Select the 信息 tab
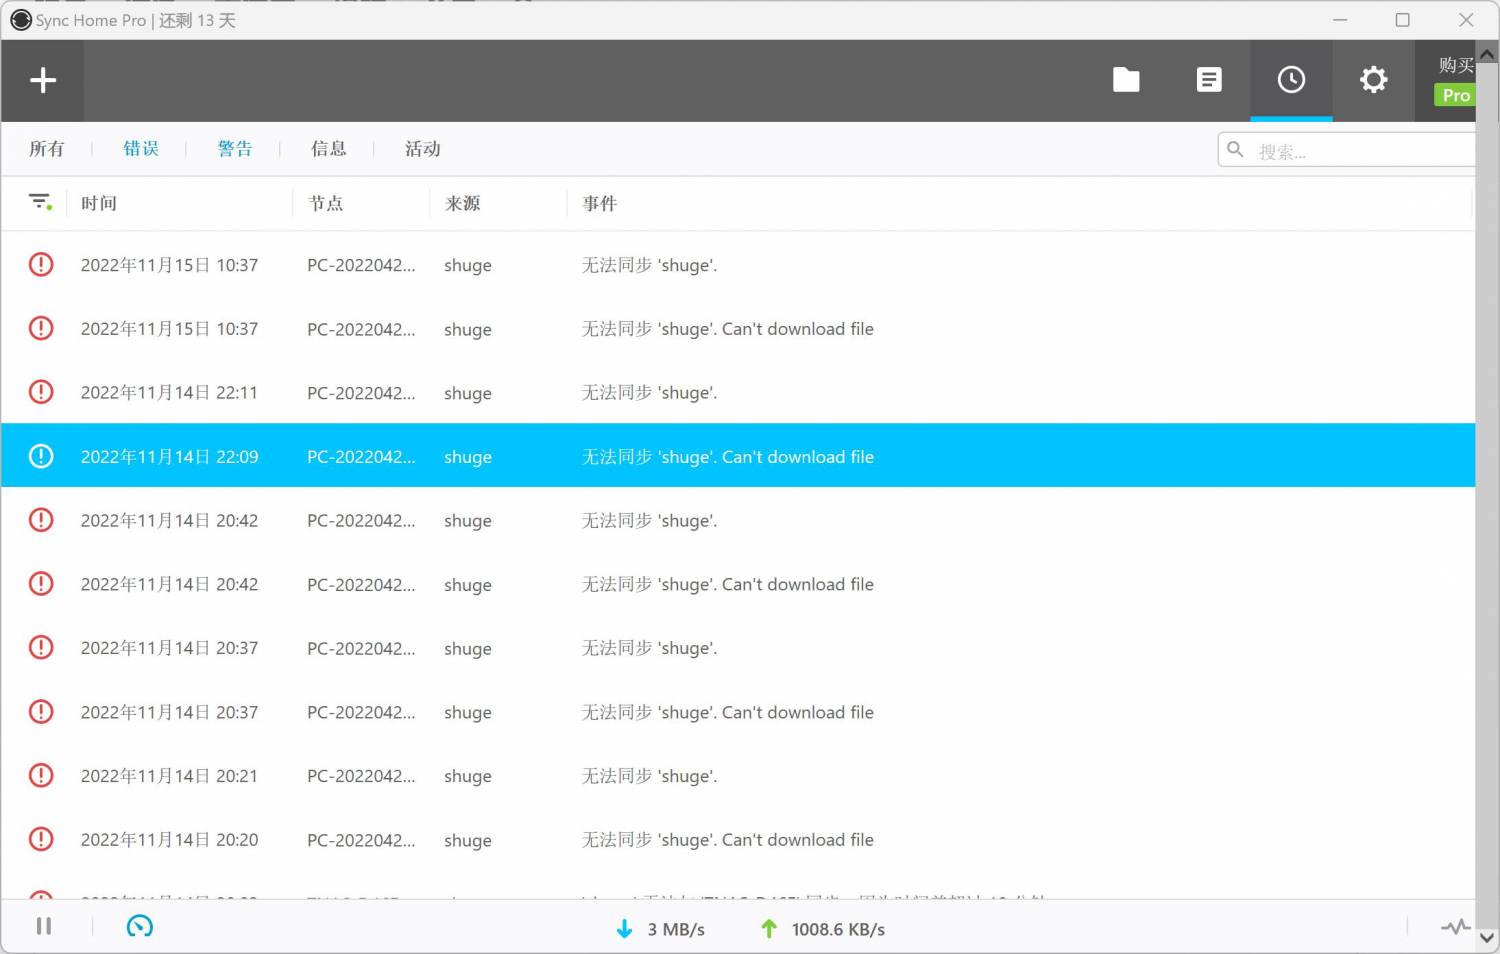Image resolution: width=1500 pixels, height=954 pixels. pos(328,149)
